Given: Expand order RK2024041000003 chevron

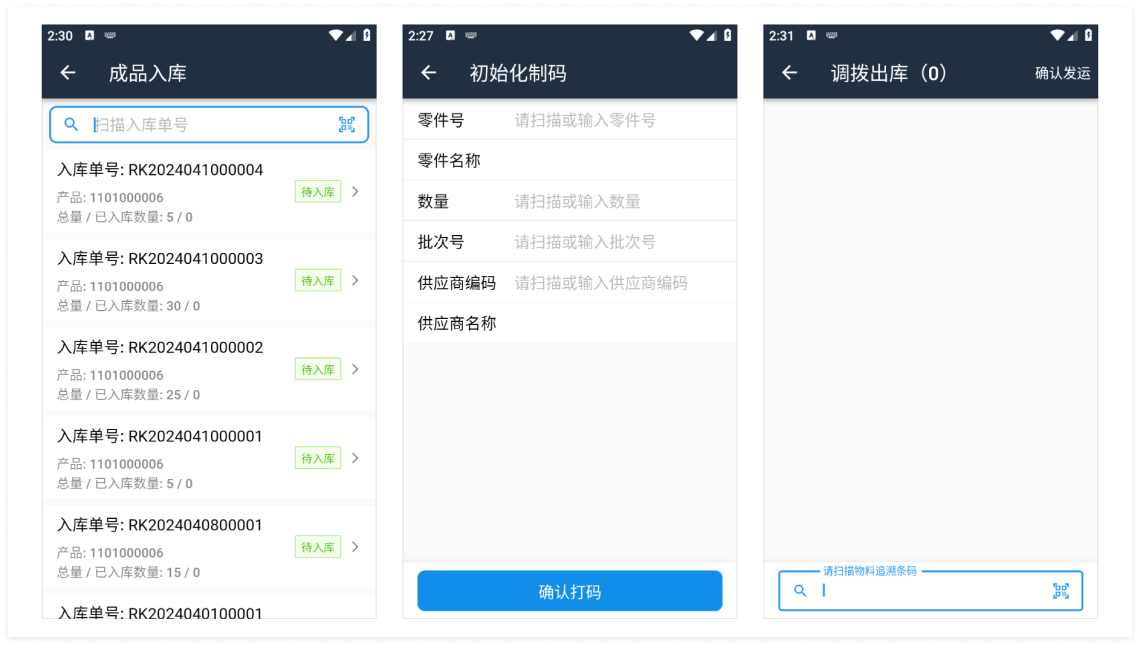Looking at the screenshot, I should 356,281.
